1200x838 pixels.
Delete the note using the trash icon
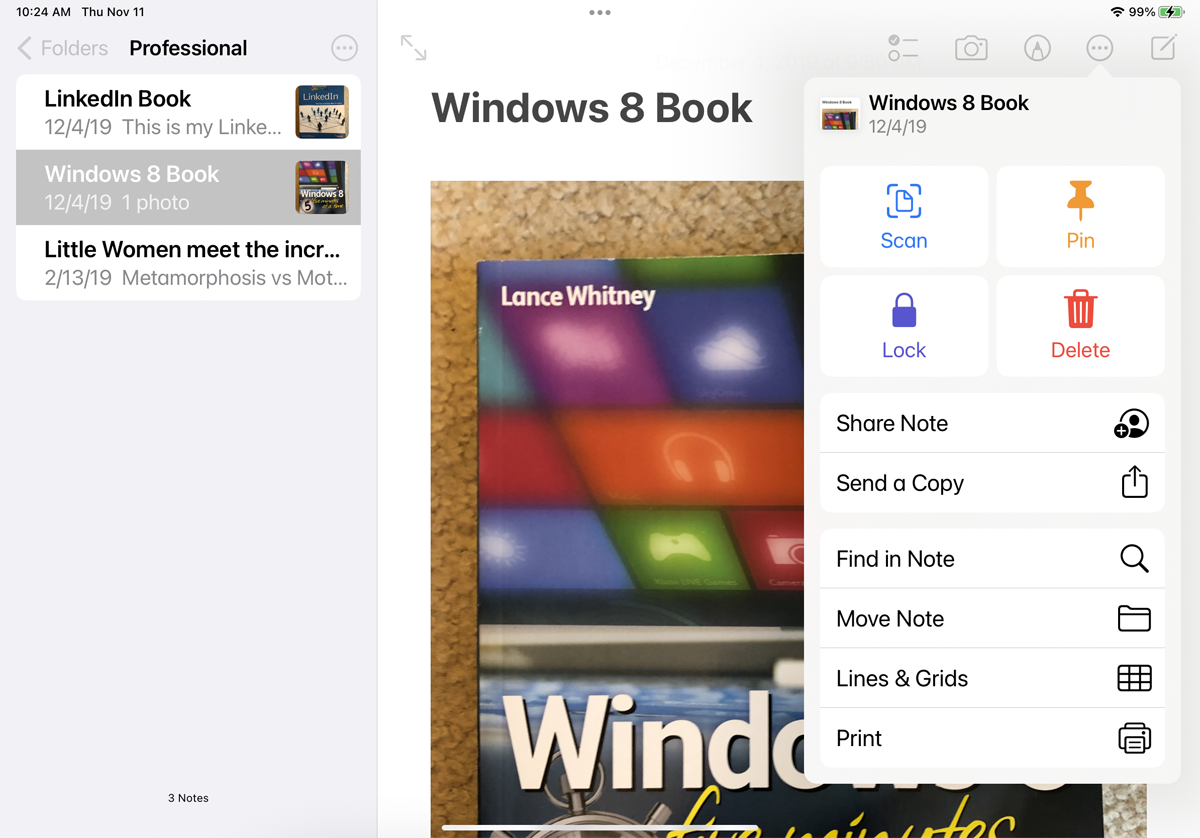tap(1080, 311)
